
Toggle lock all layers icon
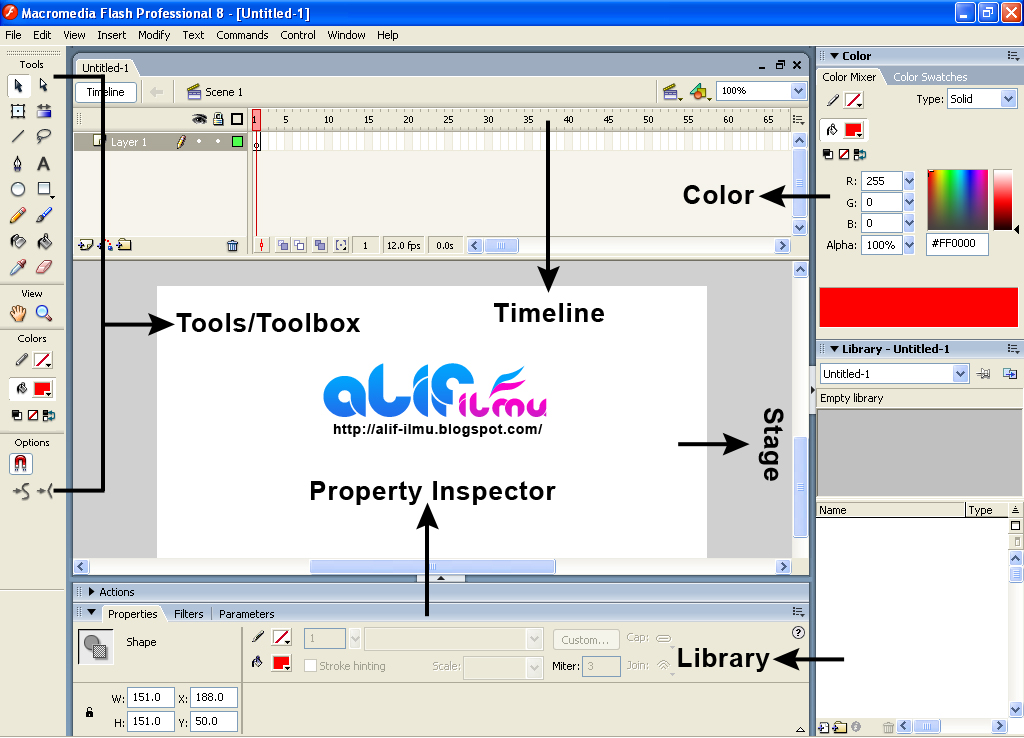[218, 119]
